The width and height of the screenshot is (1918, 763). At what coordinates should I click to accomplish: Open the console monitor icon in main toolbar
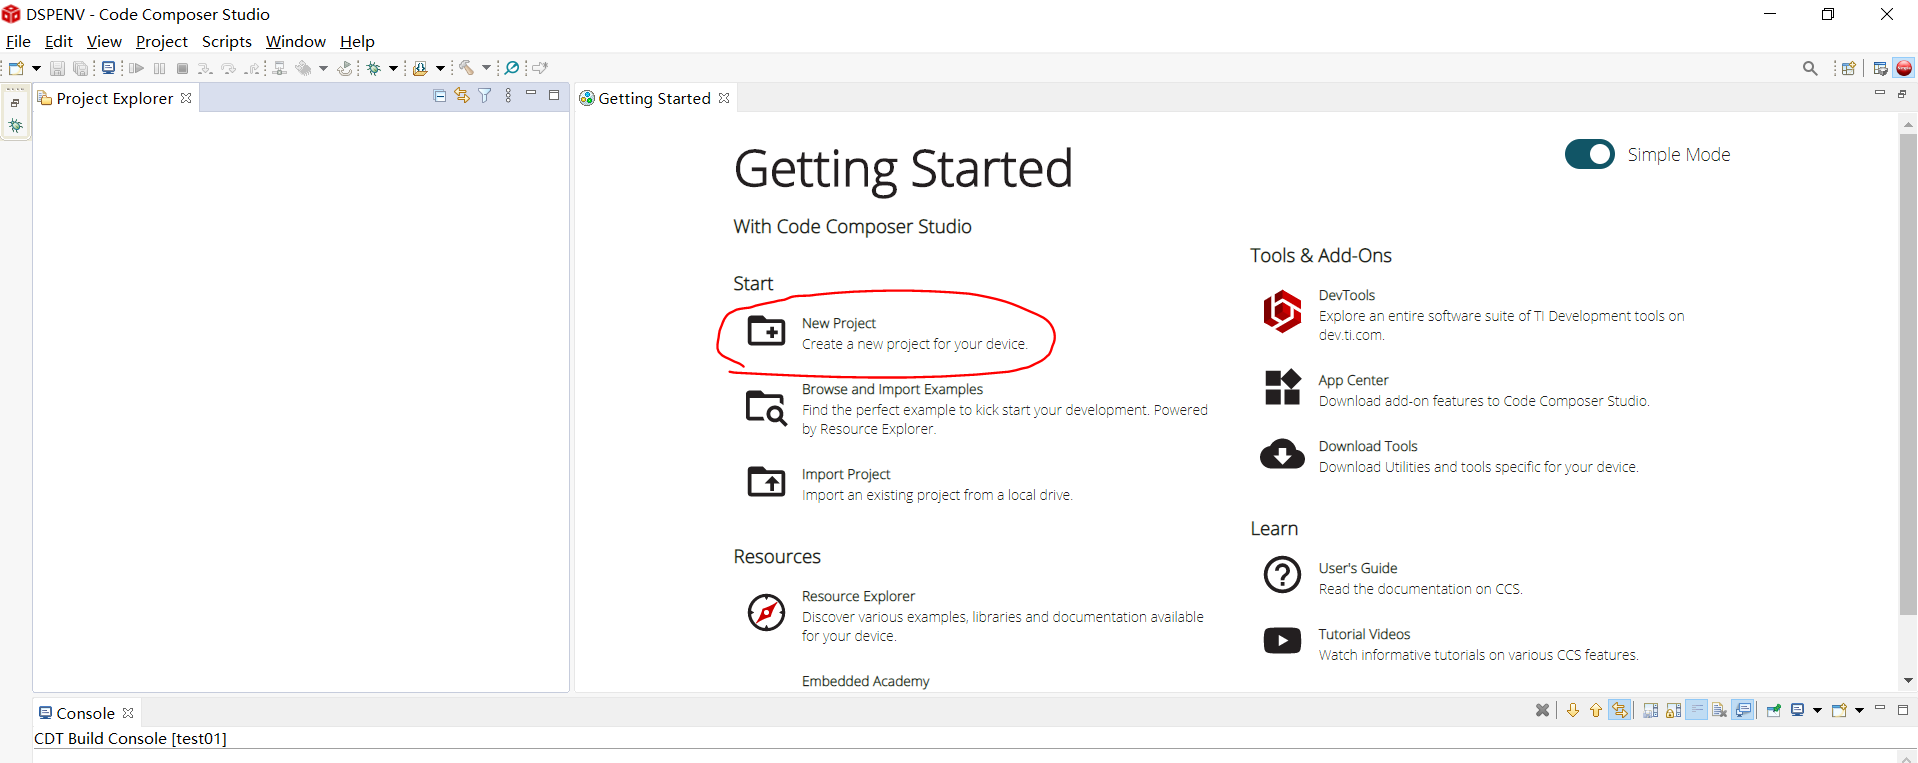pyautogui.click(x=108, y=68)
